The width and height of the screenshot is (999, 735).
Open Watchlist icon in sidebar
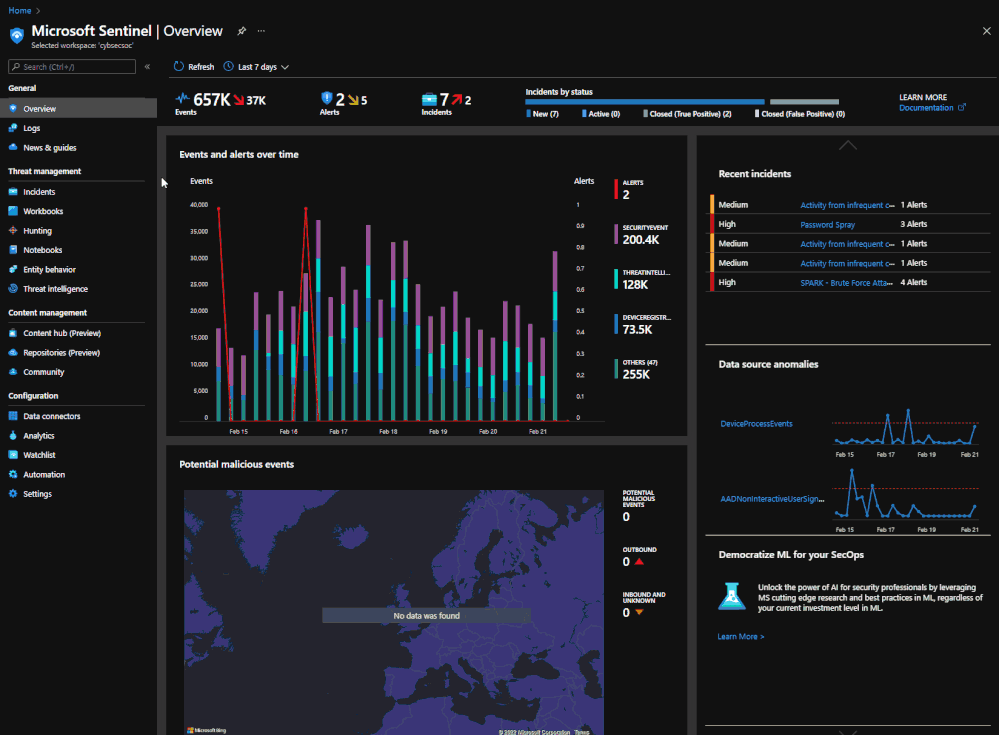click(x=13, y=455)
